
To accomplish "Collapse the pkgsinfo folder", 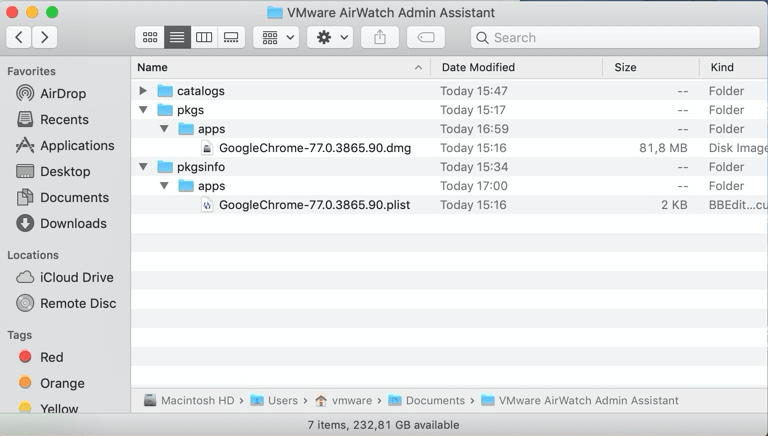I will (x=143, y=167).
